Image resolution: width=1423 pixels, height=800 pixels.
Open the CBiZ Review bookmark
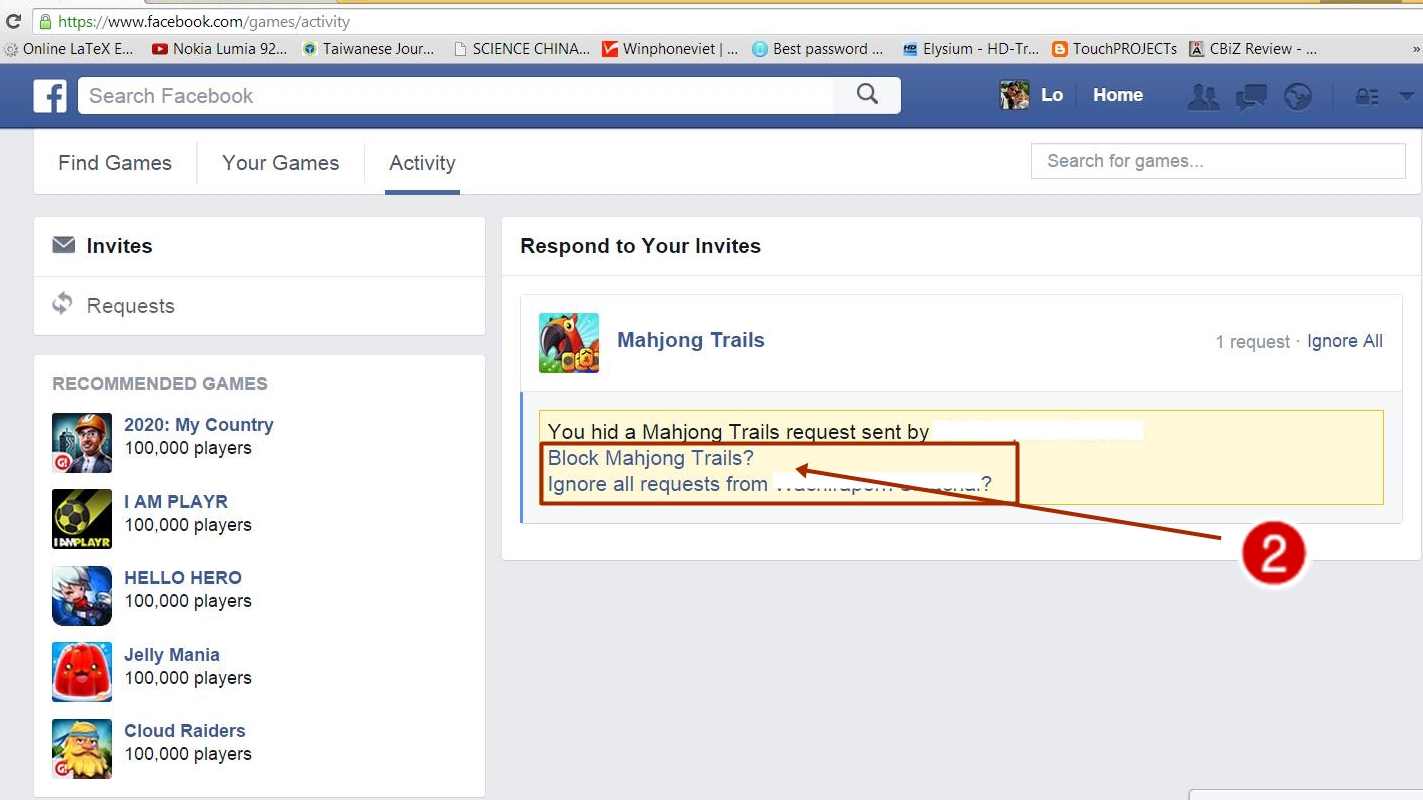pos(1253,48)
